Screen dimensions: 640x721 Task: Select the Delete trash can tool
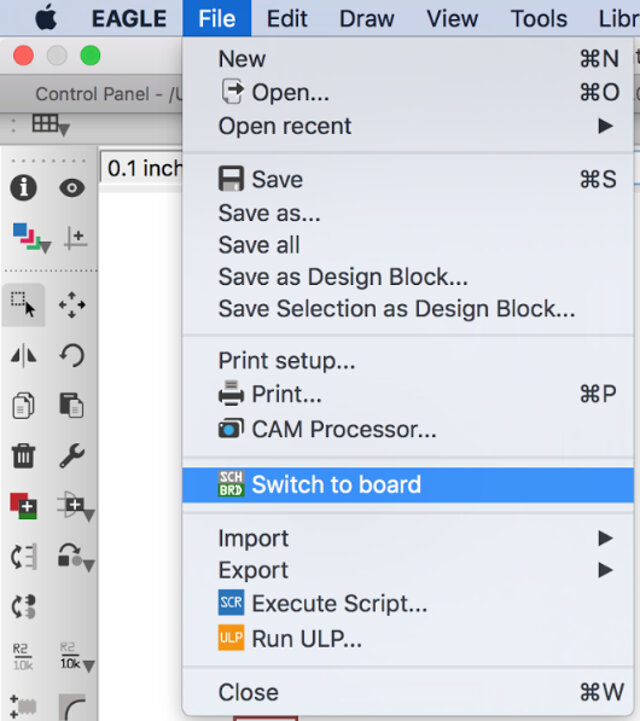point(23,456)
